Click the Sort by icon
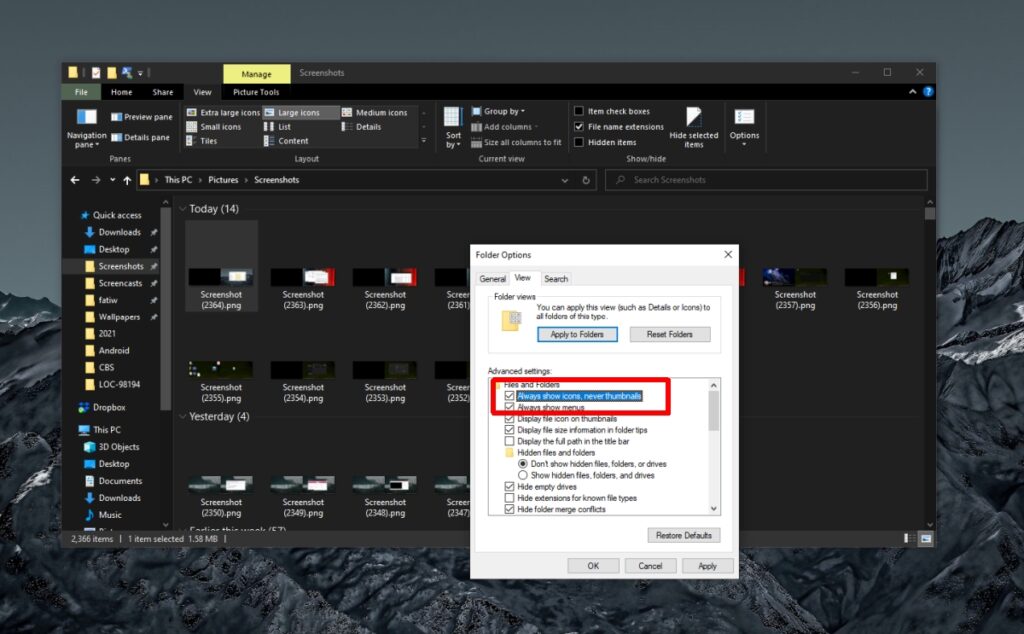 pos(453,118)
